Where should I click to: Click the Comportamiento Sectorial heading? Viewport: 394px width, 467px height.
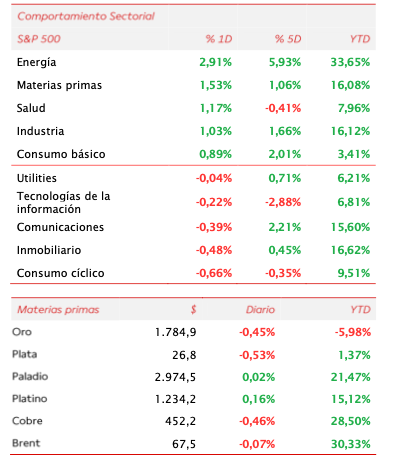pos(86,16)
